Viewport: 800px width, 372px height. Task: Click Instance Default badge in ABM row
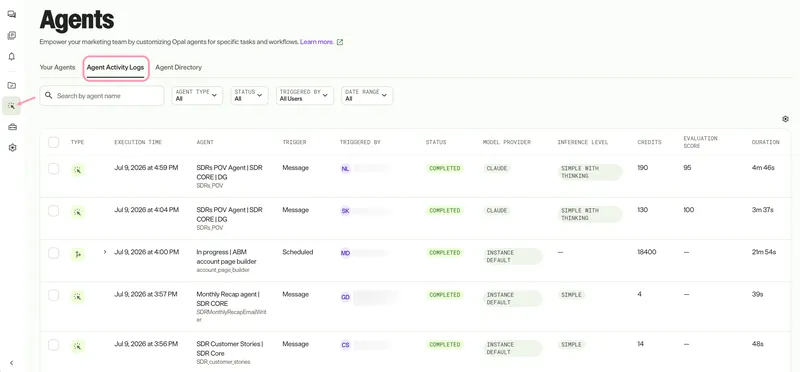512,256
